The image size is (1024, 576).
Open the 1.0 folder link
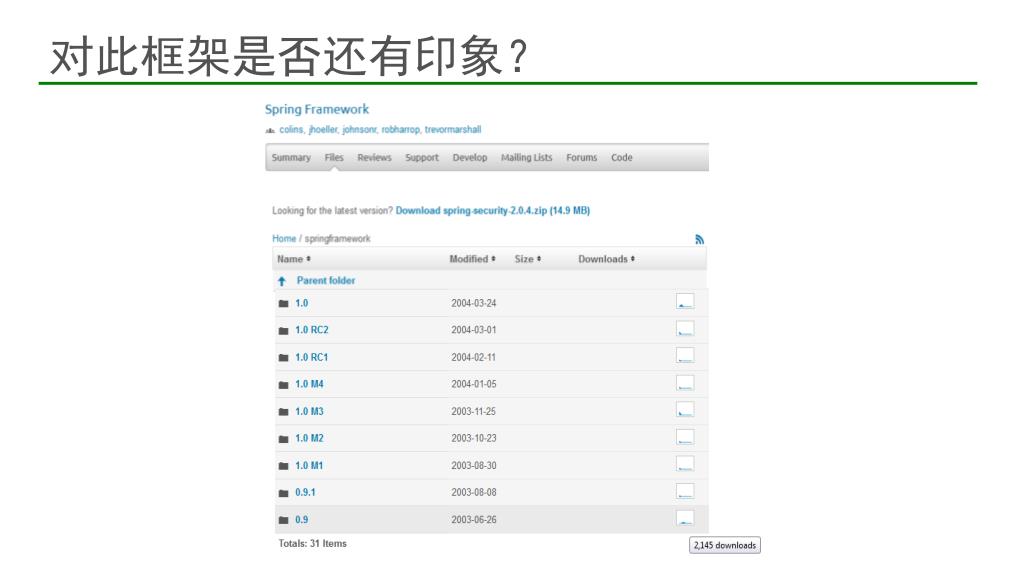pyautogui.click(x=301, y=304)
